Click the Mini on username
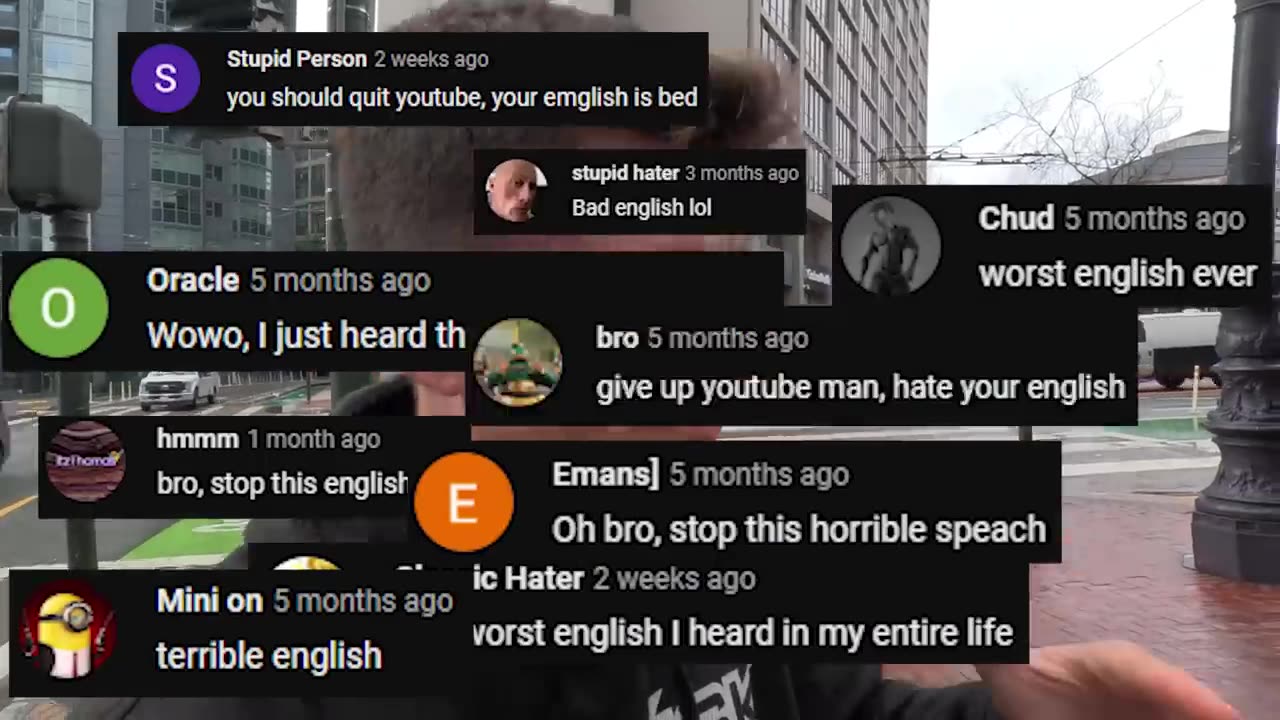The width and height of the screenshot is (1280, 720). [x=210, y=600]
